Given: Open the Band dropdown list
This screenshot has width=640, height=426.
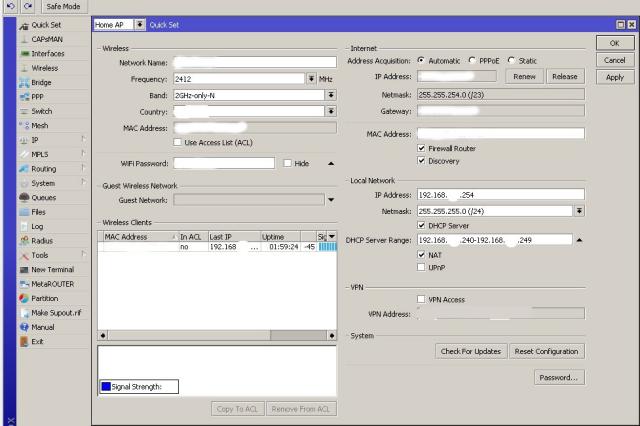Looking at the screenshot, I should click(x=330, y=95).
